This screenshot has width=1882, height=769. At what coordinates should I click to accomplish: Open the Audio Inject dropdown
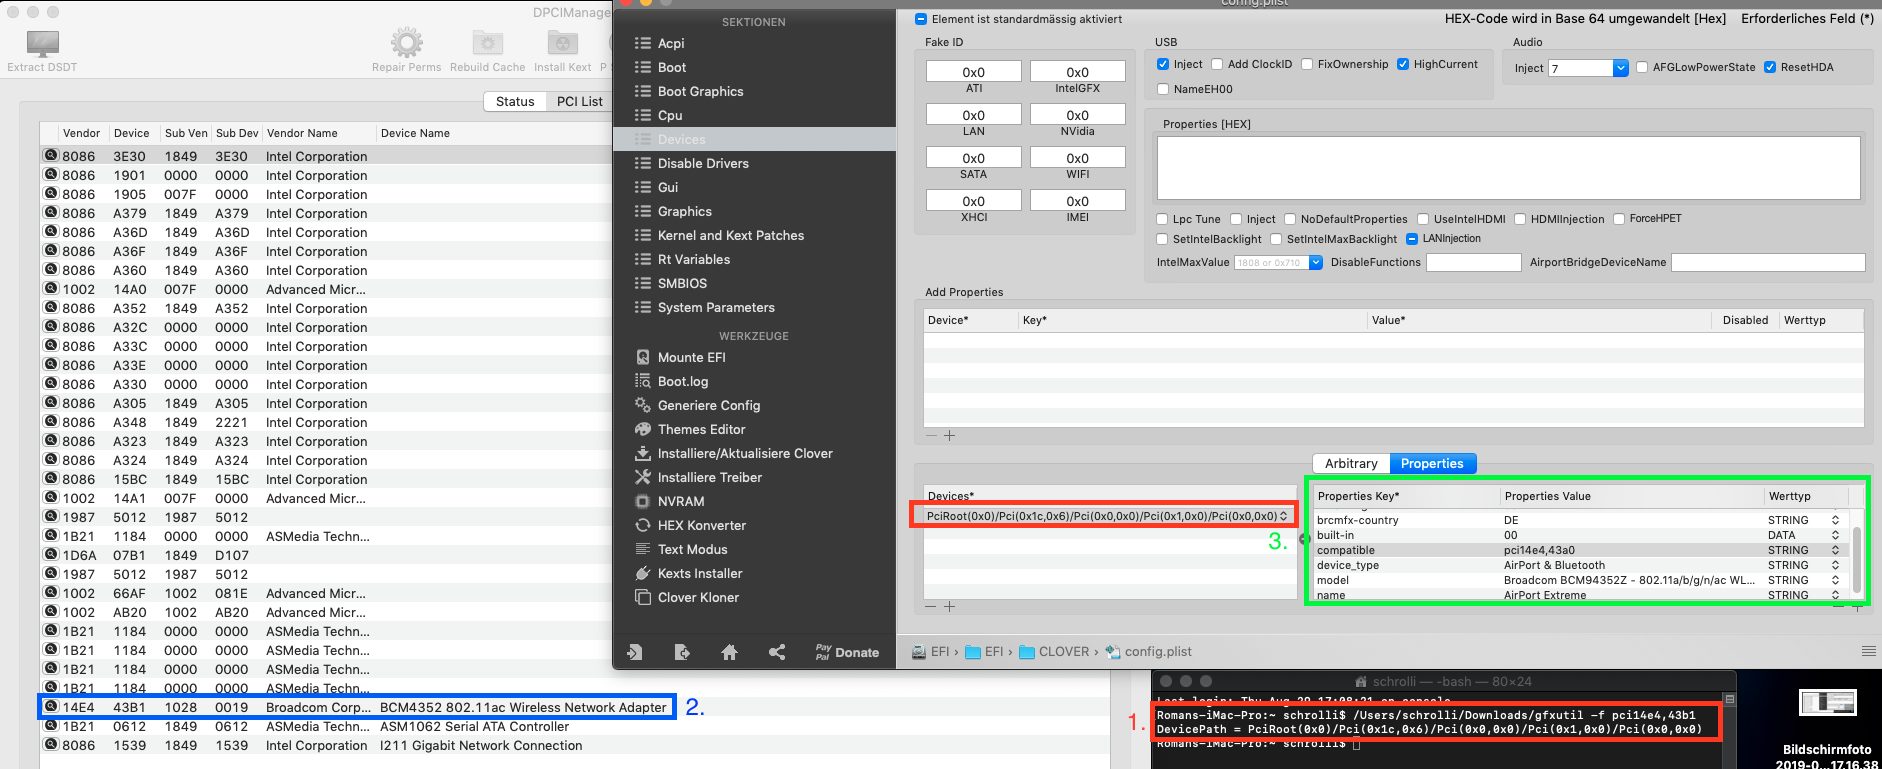[x=1620, y=68]
